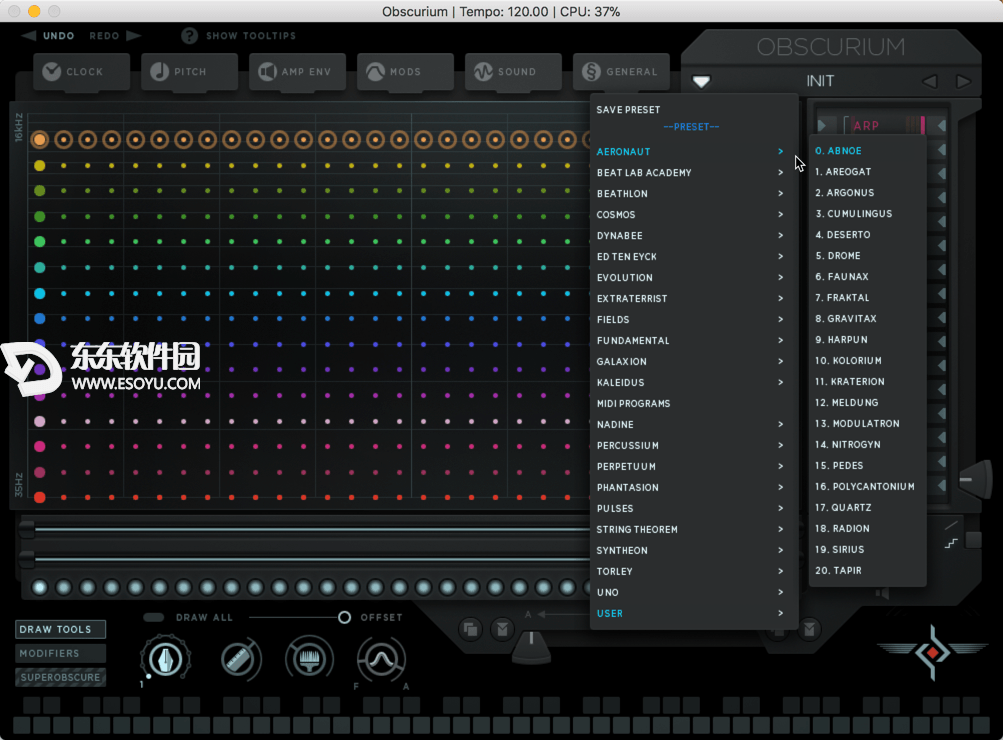
Task: Click the paste clipboard icon beside copy
Action: [x=503, y=629]
